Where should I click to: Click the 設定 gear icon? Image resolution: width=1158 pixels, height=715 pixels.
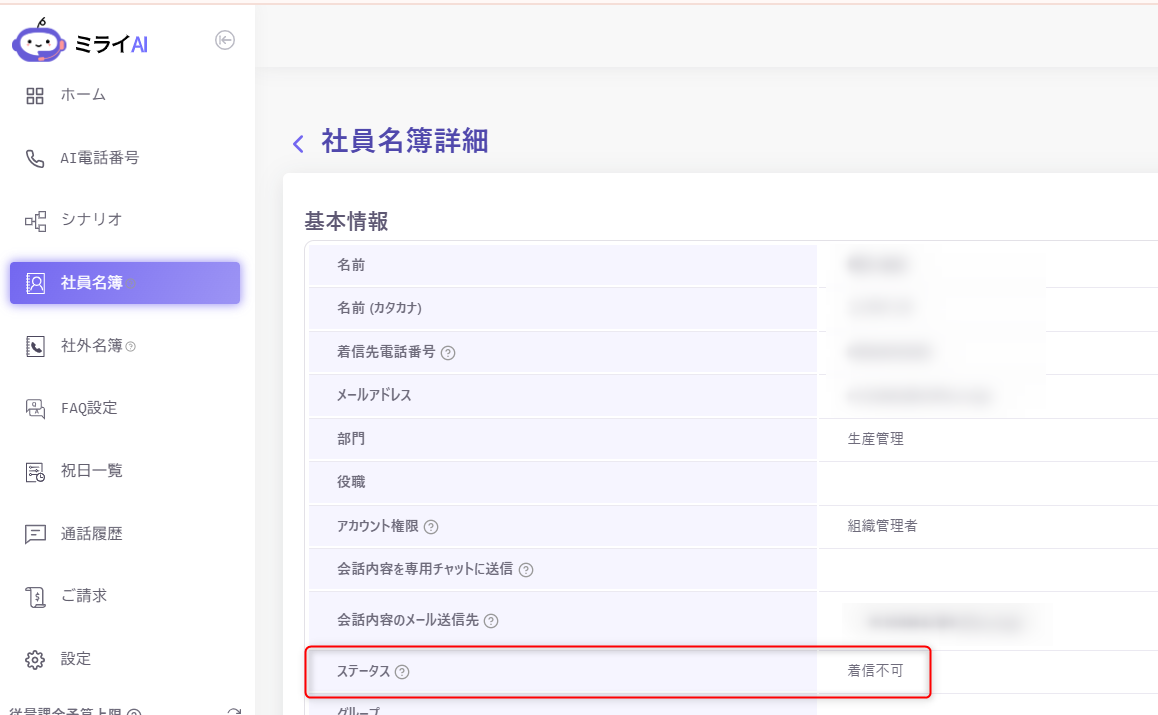point(35,660)
